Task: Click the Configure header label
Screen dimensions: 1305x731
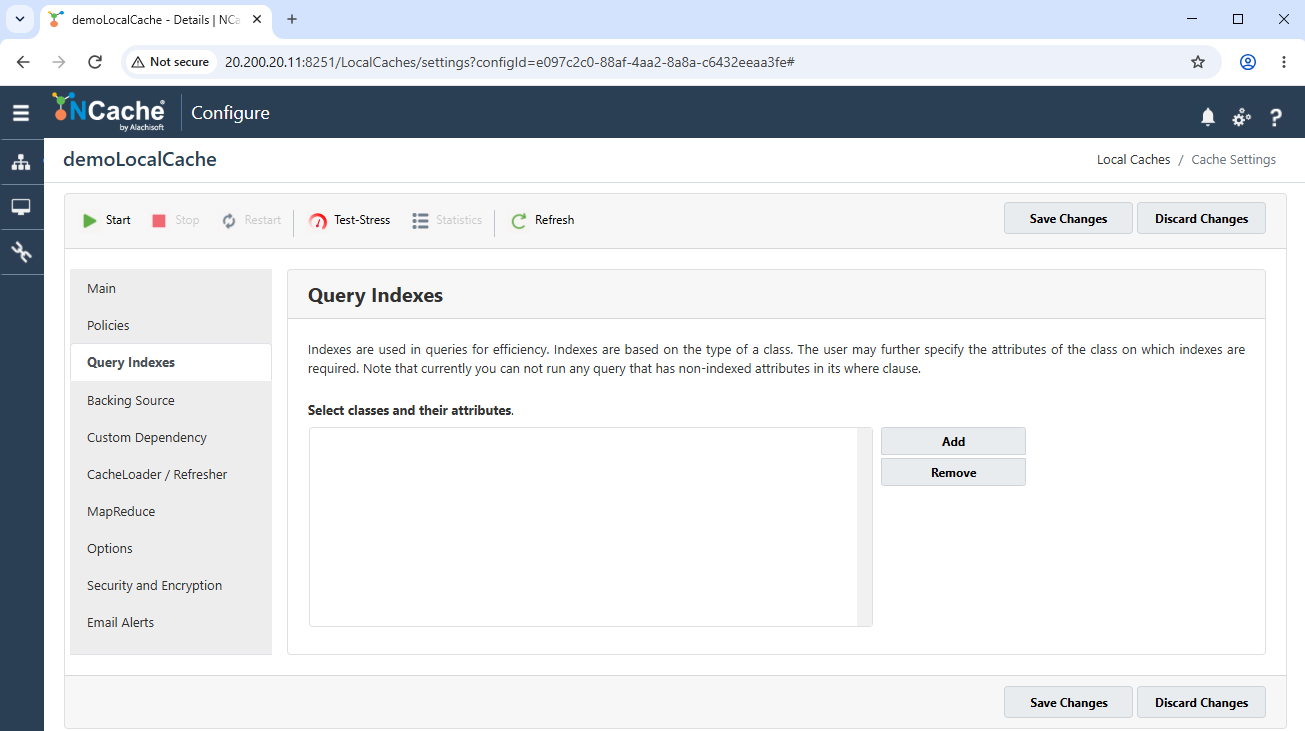Action: [x=230, y=113]
